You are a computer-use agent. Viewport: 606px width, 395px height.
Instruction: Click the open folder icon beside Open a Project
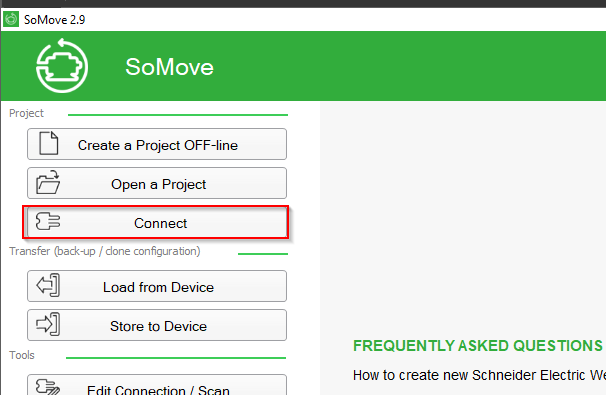pyautogui.click(x=48, y=182)
